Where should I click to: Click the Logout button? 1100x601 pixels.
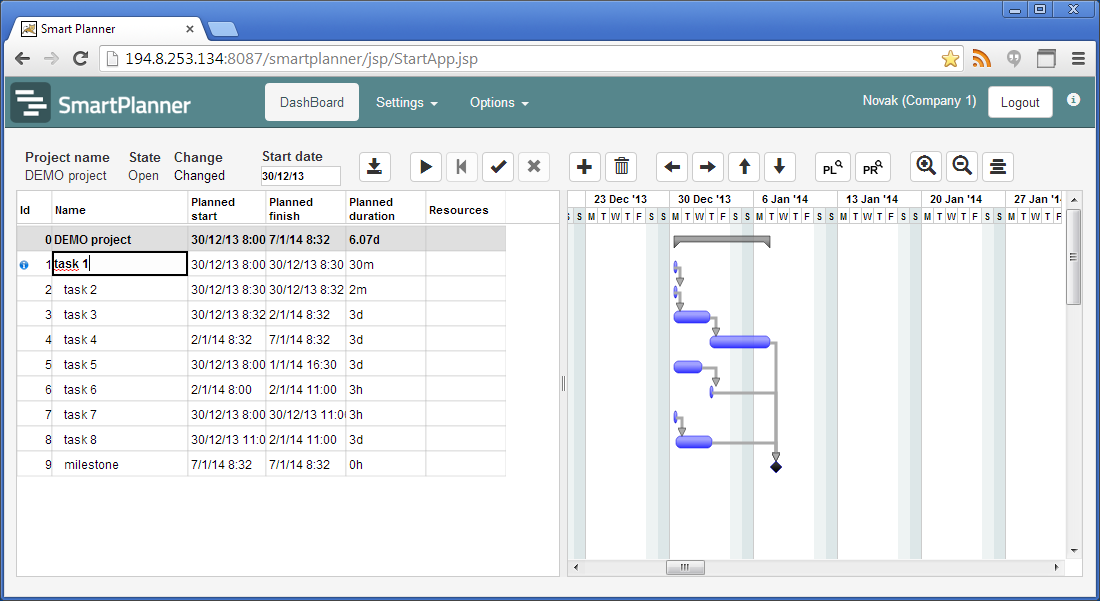pyautogui.click(x=1020, y=102)
